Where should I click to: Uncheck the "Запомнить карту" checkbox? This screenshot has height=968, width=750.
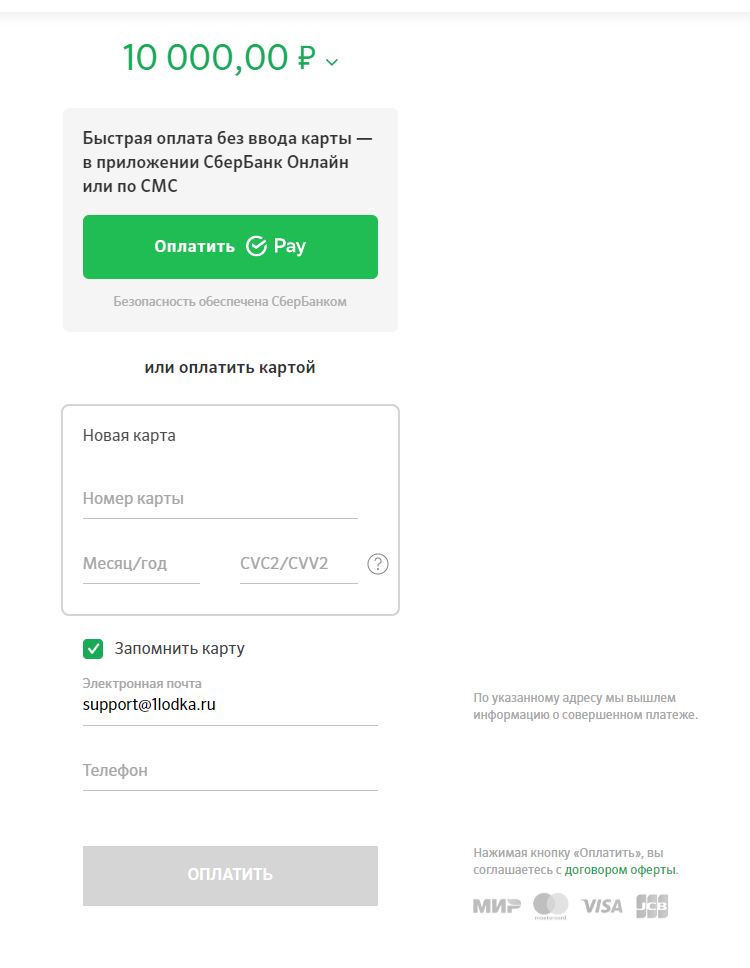click(93, 649)
